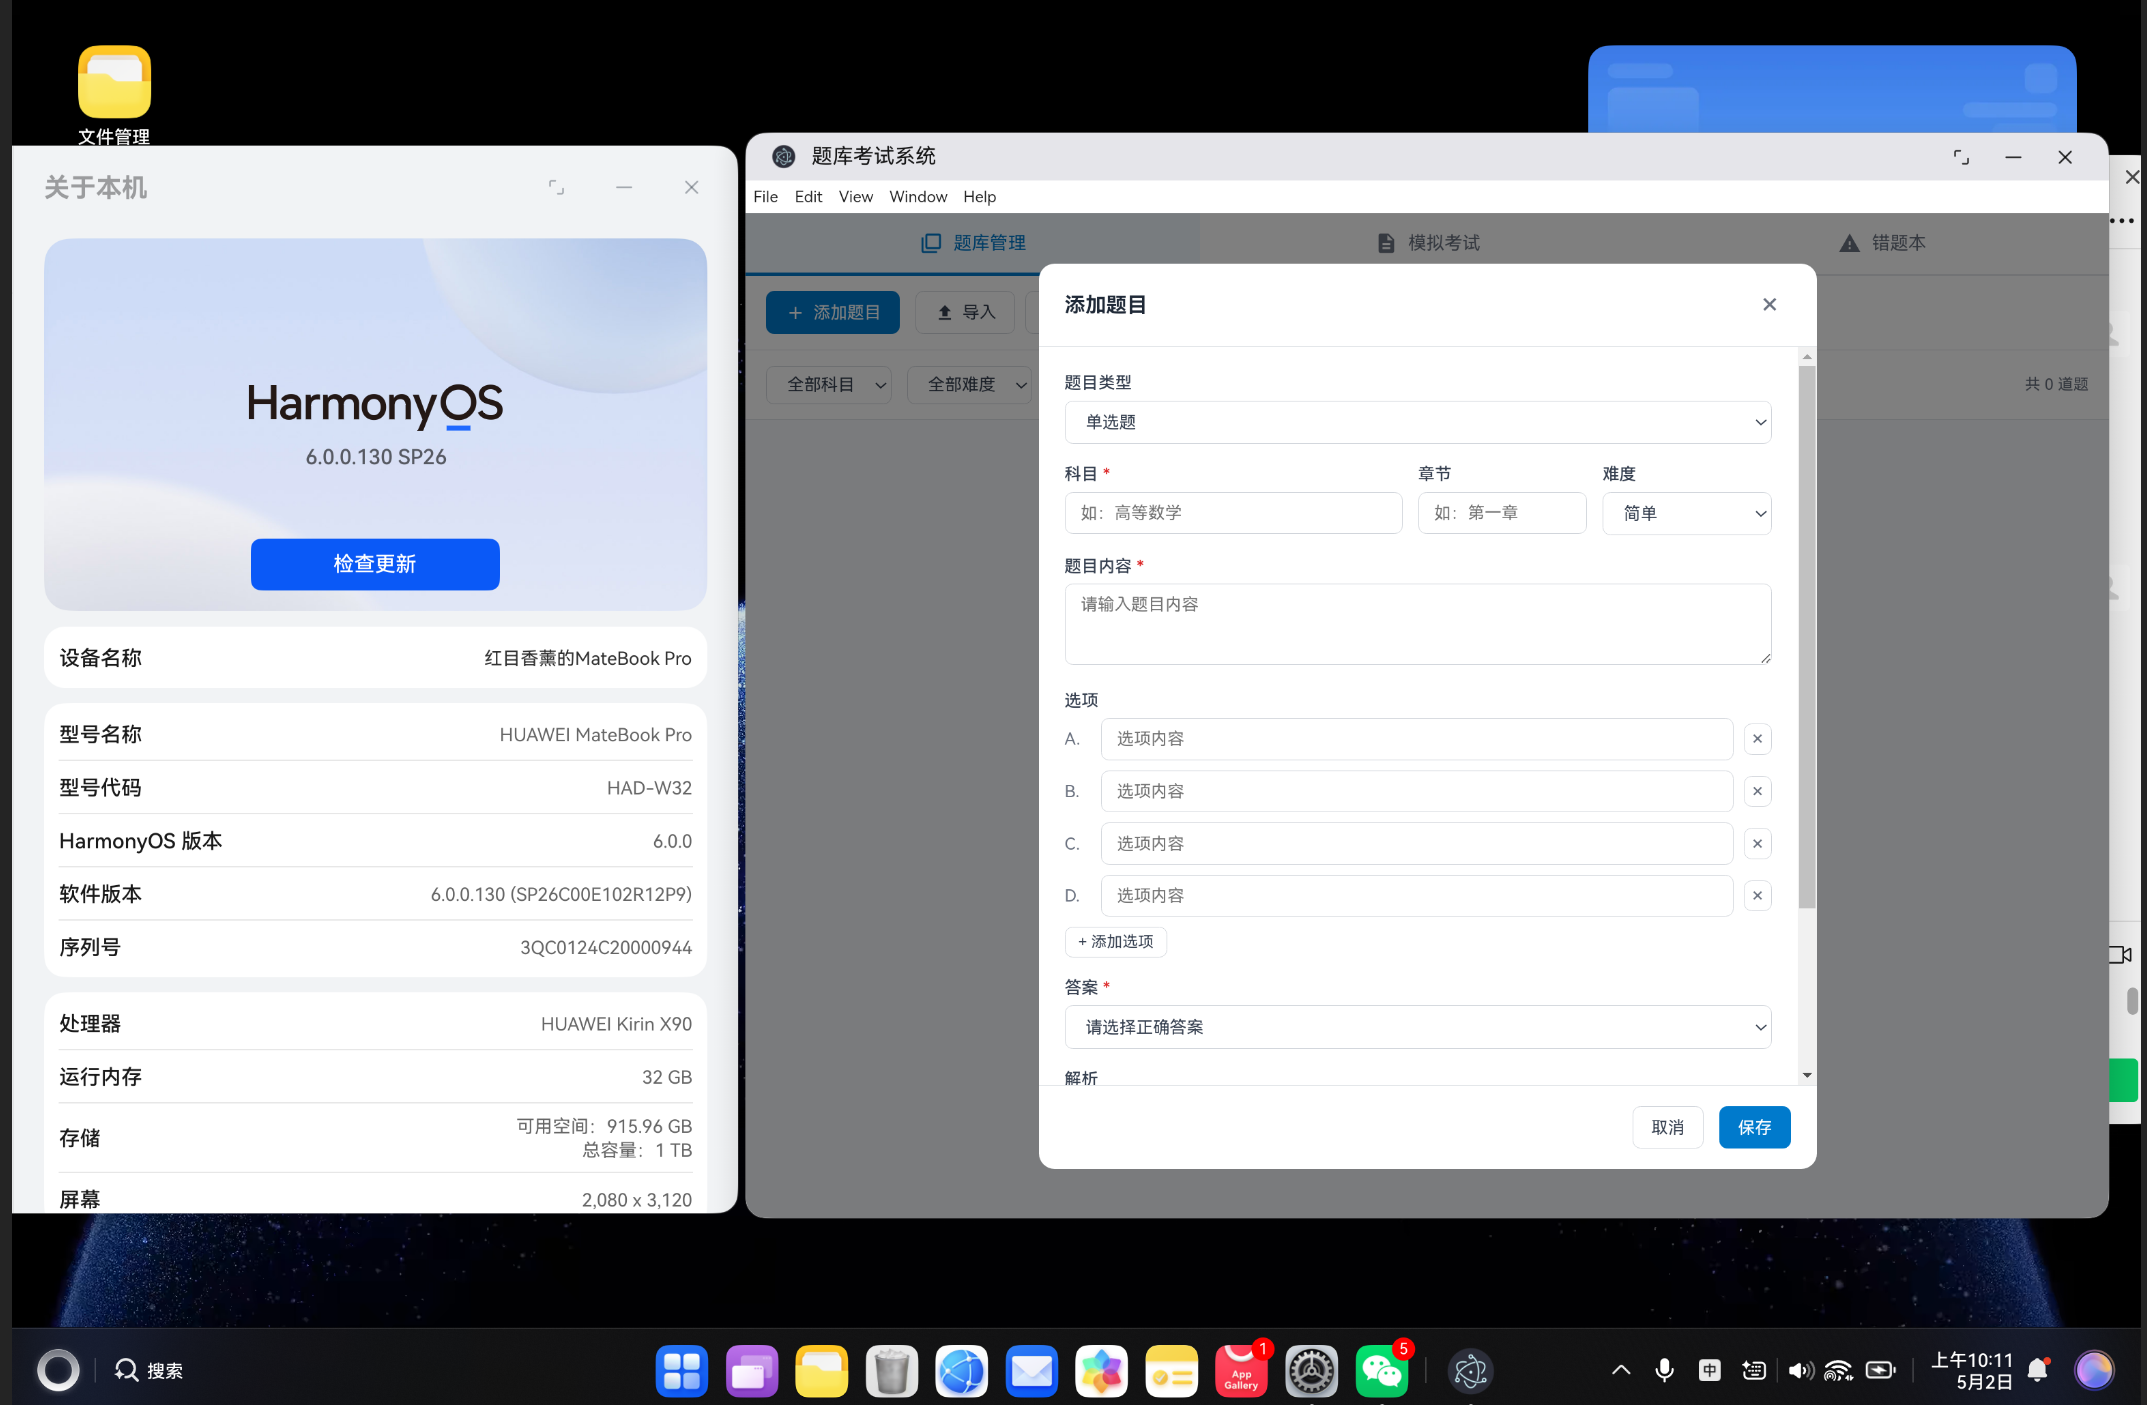The width and height of the screenshot is (2147, 1405).
Task: Open the Mail app in dock
Action: pos(1031,1370)
